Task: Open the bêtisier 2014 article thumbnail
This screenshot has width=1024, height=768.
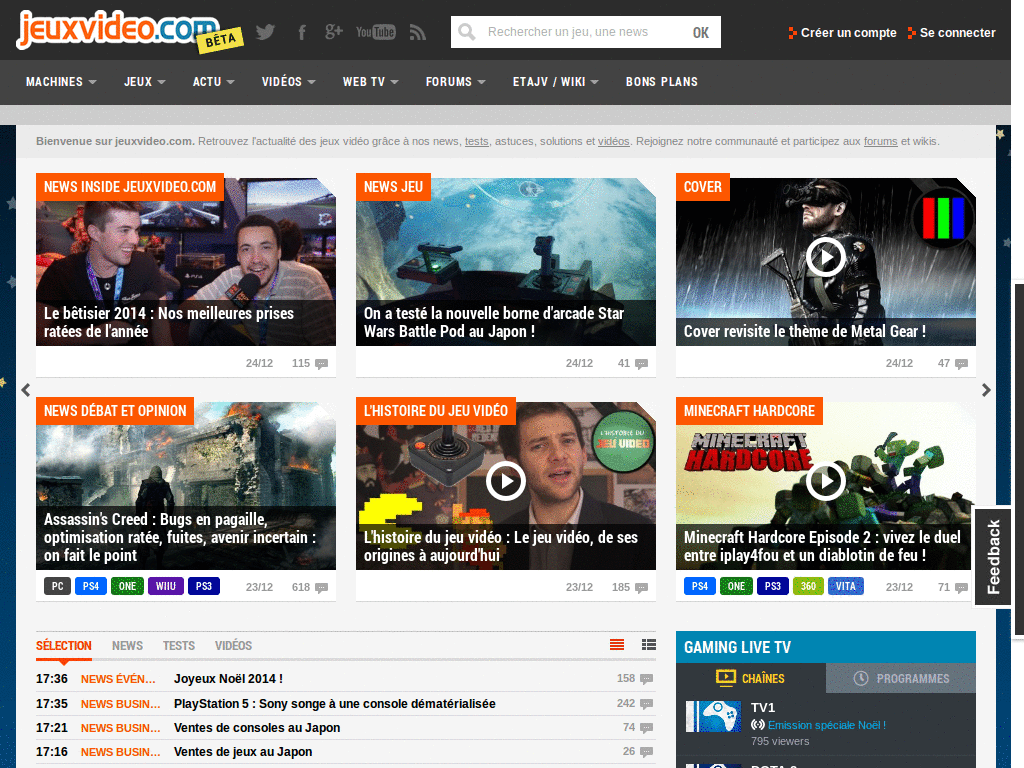Action: [x=186, y=261]
